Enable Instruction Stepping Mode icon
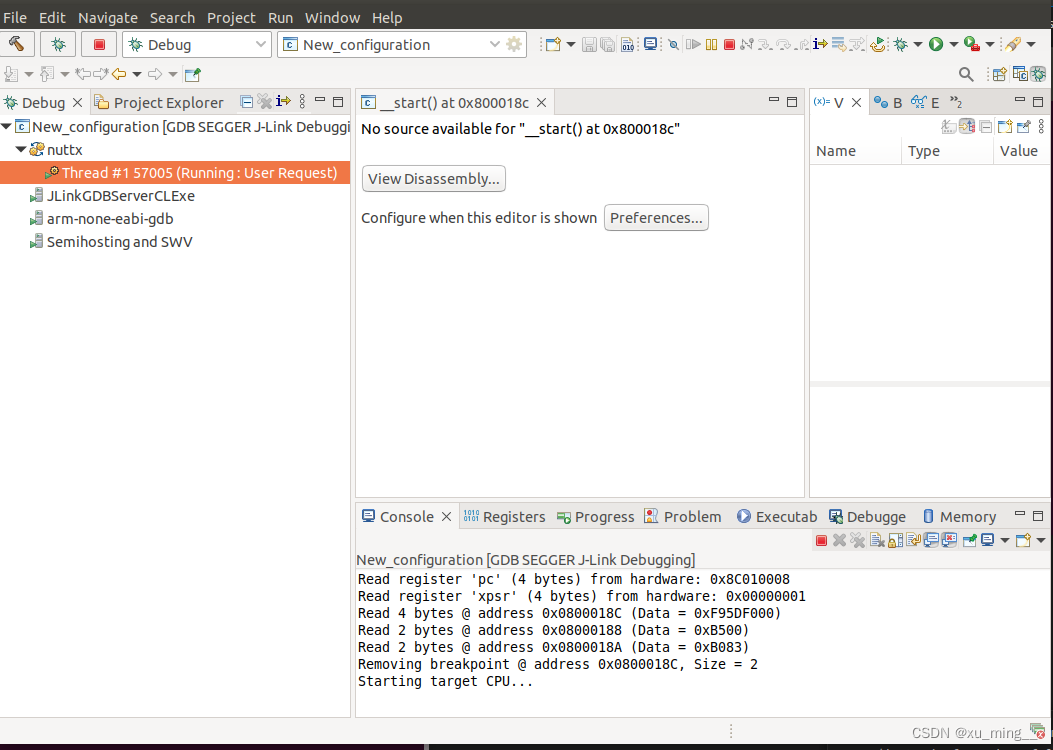 (820, 44)
